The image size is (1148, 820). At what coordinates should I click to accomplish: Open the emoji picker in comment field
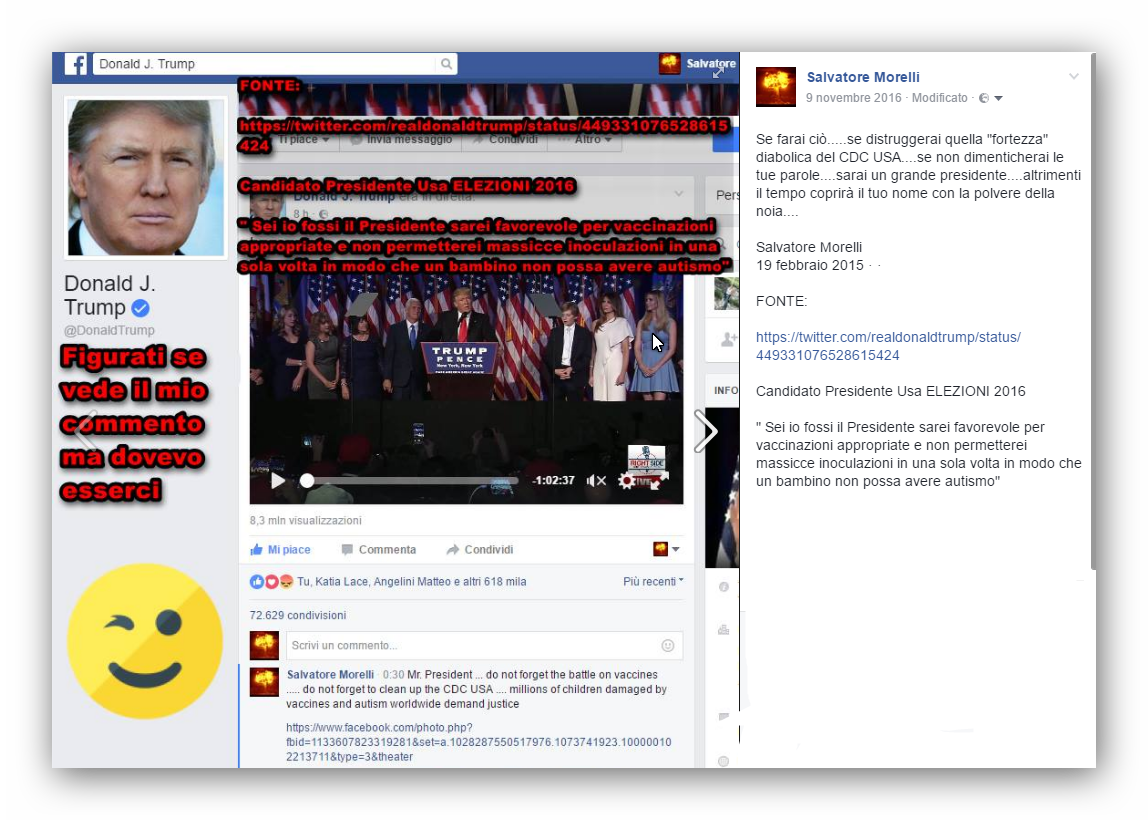[668, 645]
